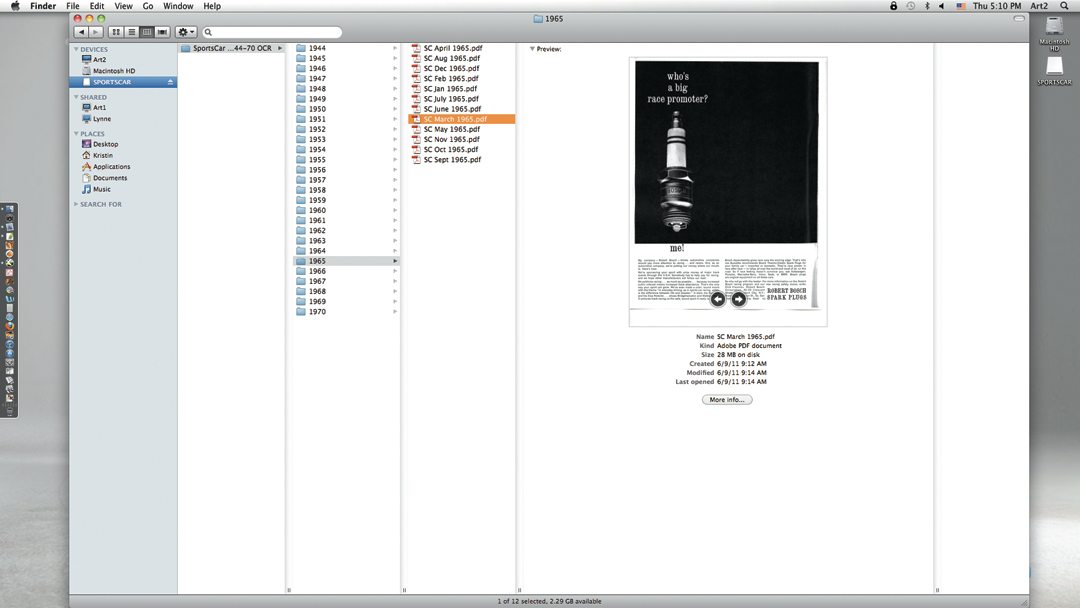
Task: Select column view toggle button
Action: (x=147, y=32)
